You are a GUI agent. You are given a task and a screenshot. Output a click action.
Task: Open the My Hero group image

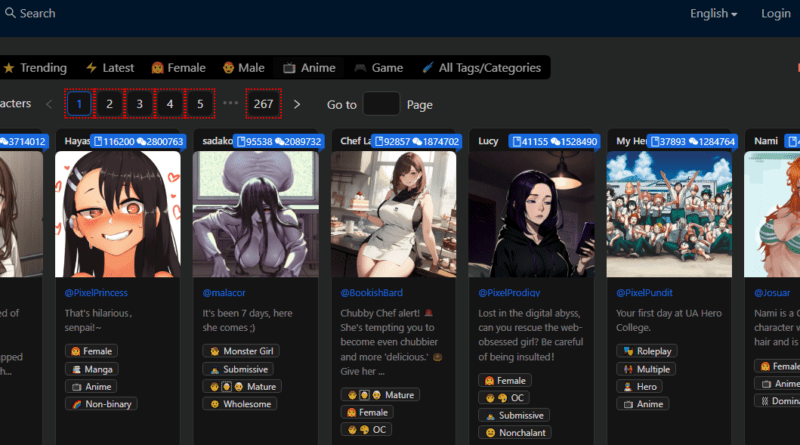pyautogui.click(x=669, y=214)
